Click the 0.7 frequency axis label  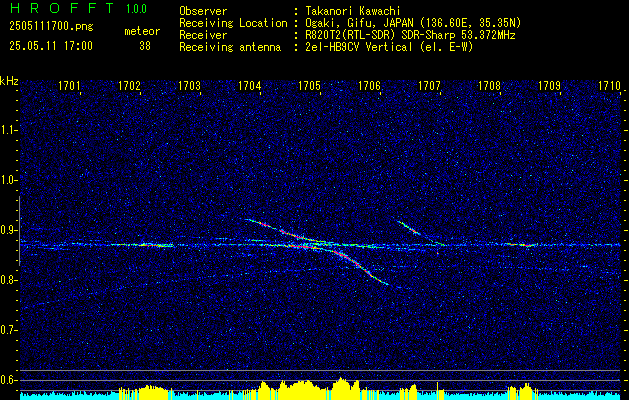click(x=8, y=330)
